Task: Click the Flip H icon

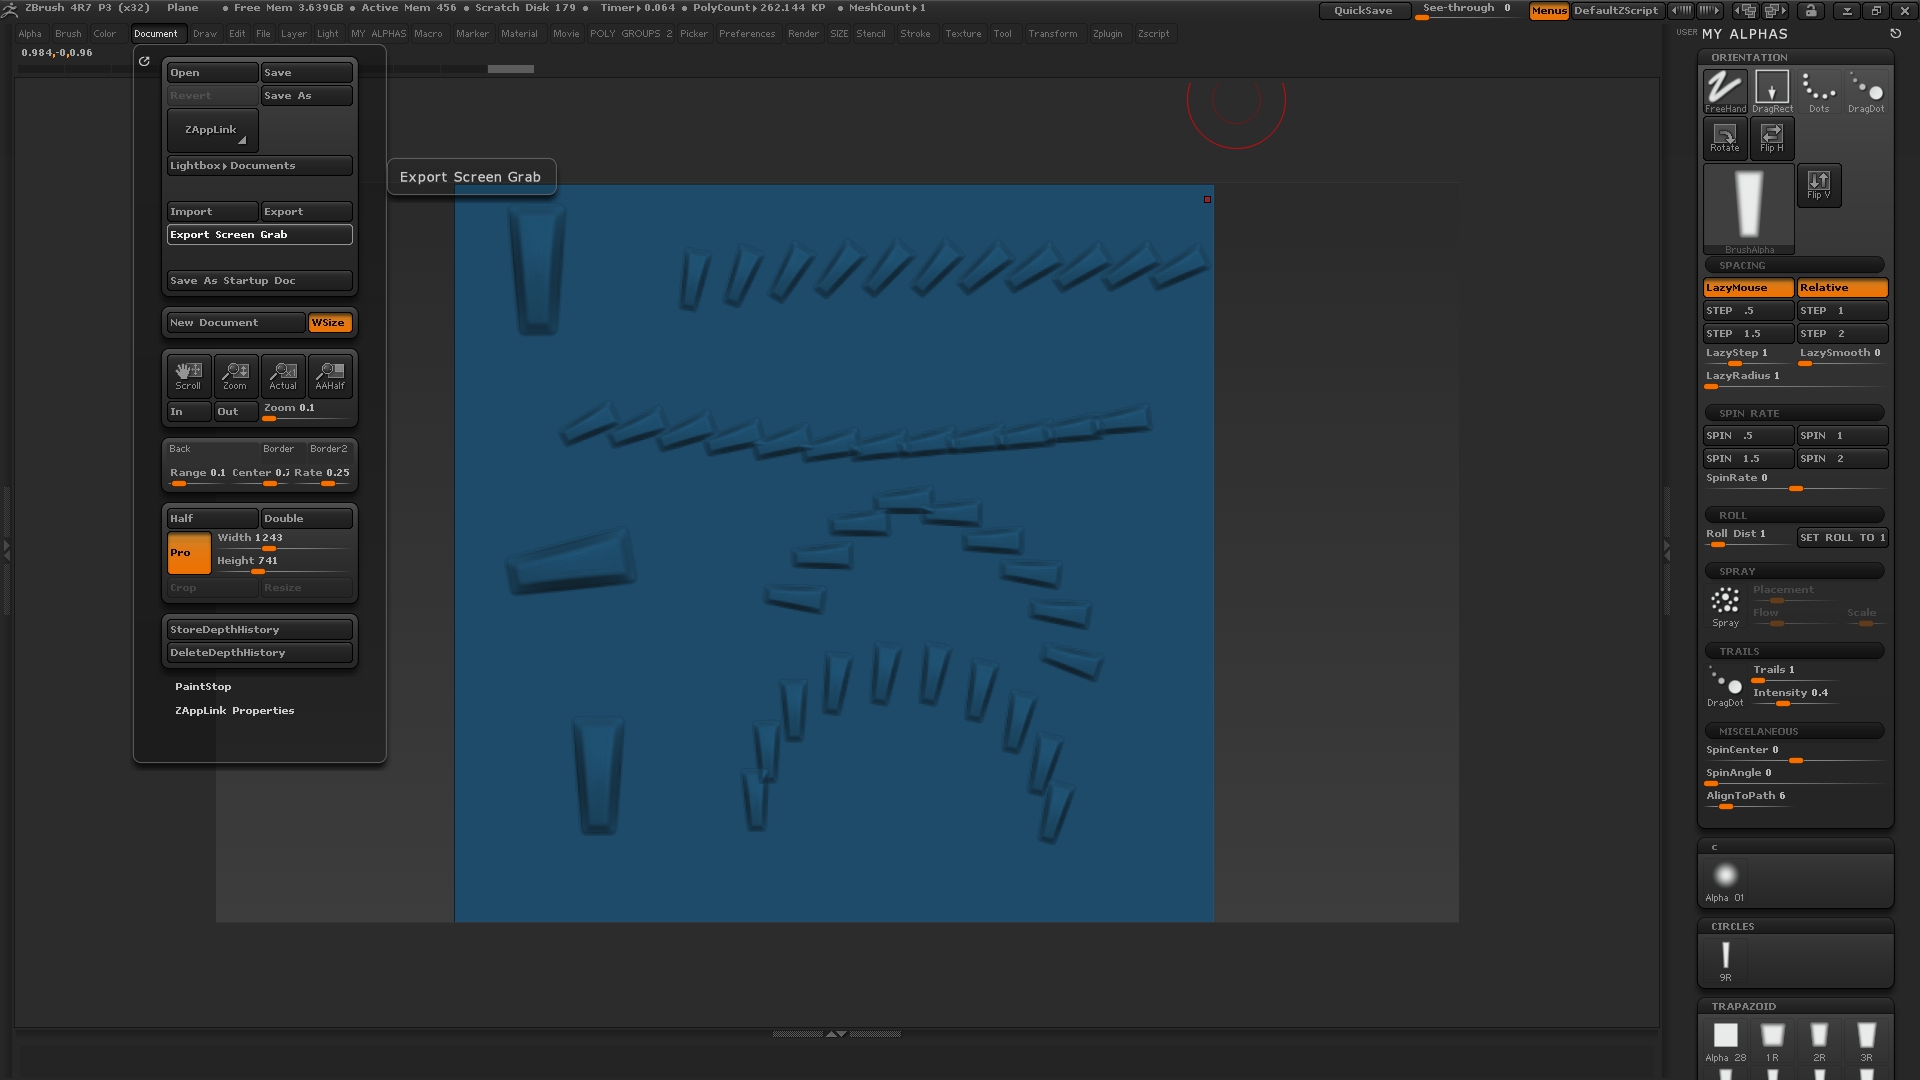Action: [x=1771, y=138]
